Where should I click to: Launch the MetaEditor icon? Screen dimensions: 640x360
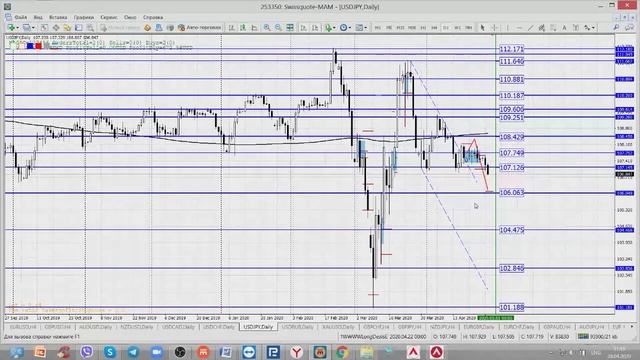point(147,28)
